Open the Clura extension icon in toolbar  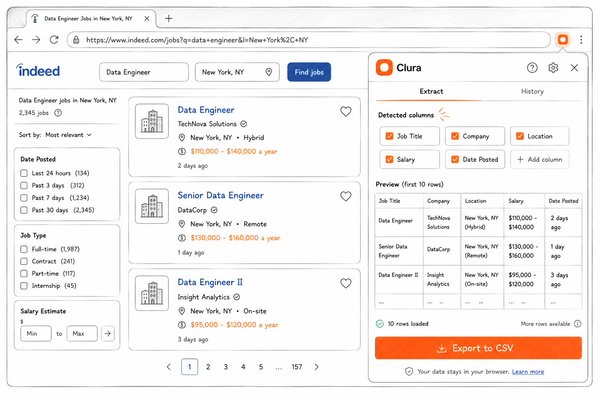click(x=562, y=40)
